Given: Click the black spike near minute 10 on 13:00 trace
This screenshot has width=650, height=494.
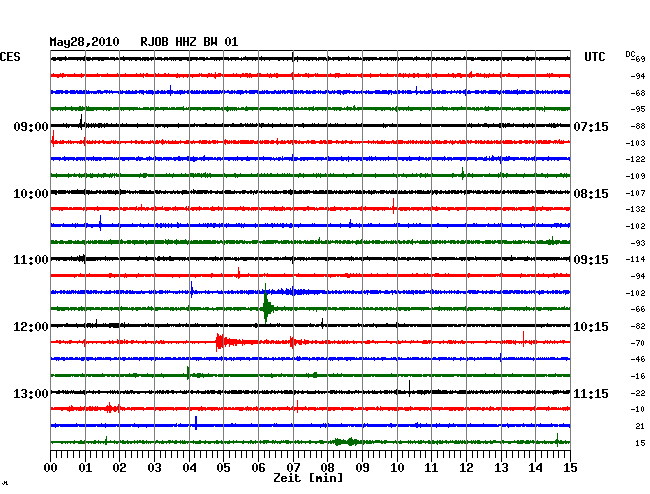Looking at the screenshot, I should [410, 389].
